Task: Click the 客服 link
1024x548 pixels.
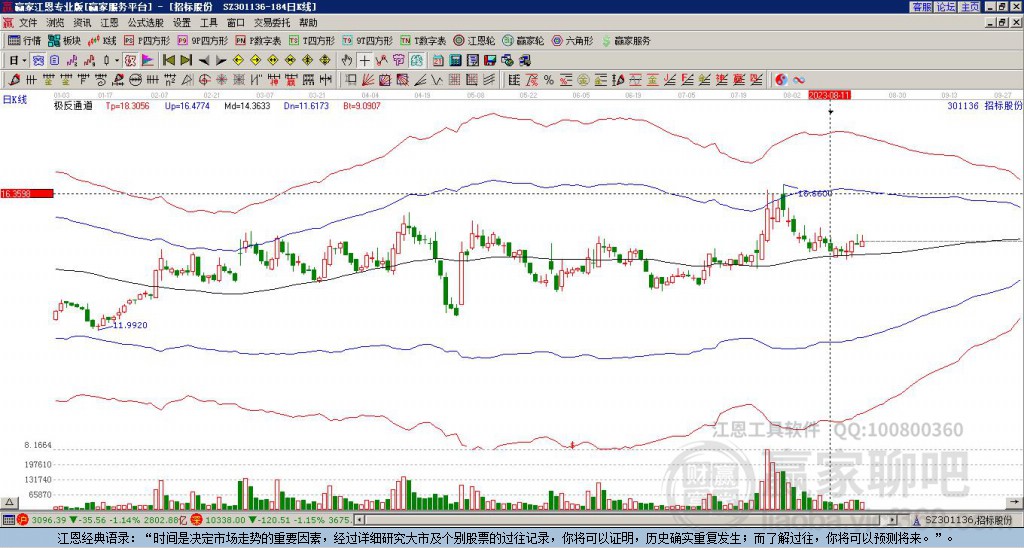Action: 921,7
